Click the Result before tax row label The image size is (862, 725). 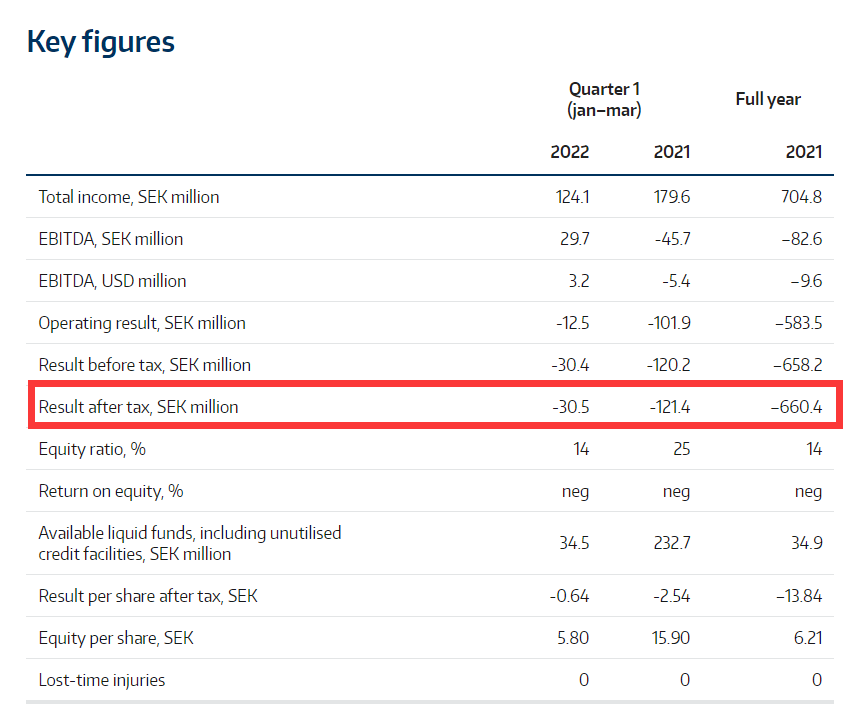point(145,365)
